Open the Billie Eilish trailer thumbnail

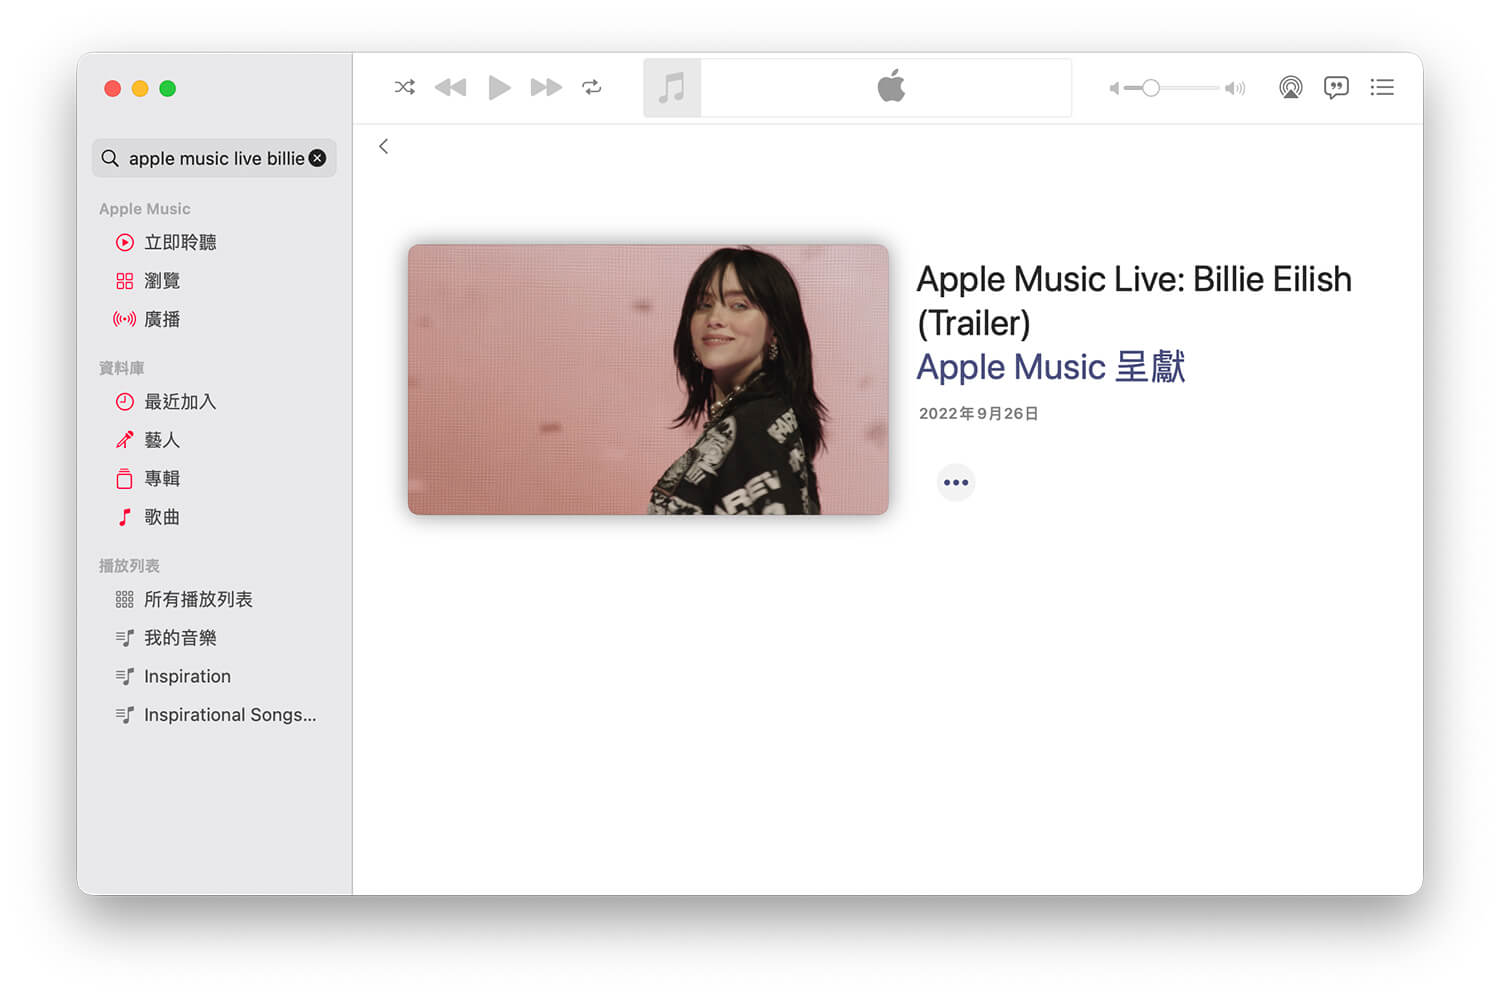pyautogui.click(x=648, y=380)
